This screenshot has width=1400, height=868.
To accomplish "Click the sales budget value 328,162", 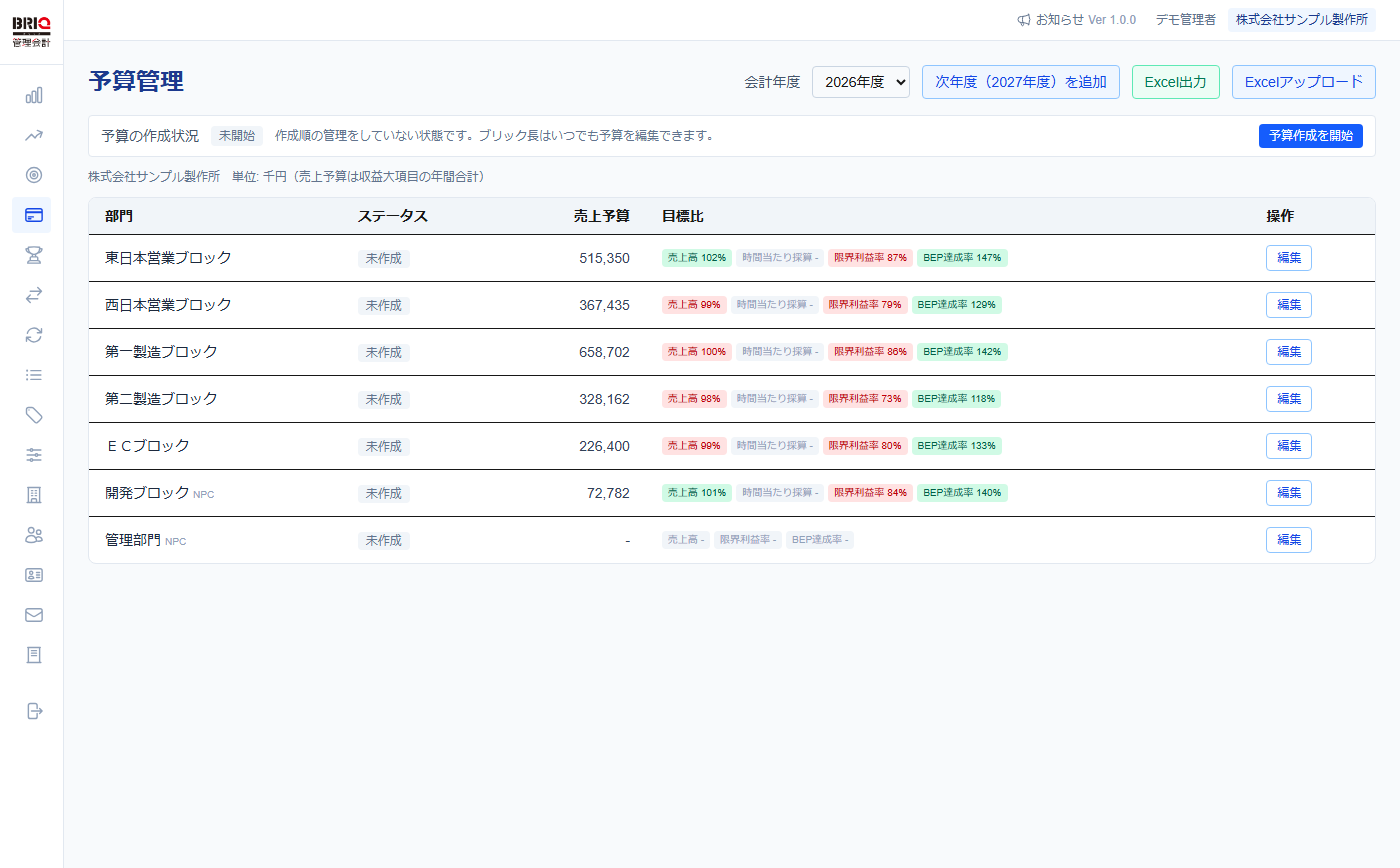I will click(604, 399).
